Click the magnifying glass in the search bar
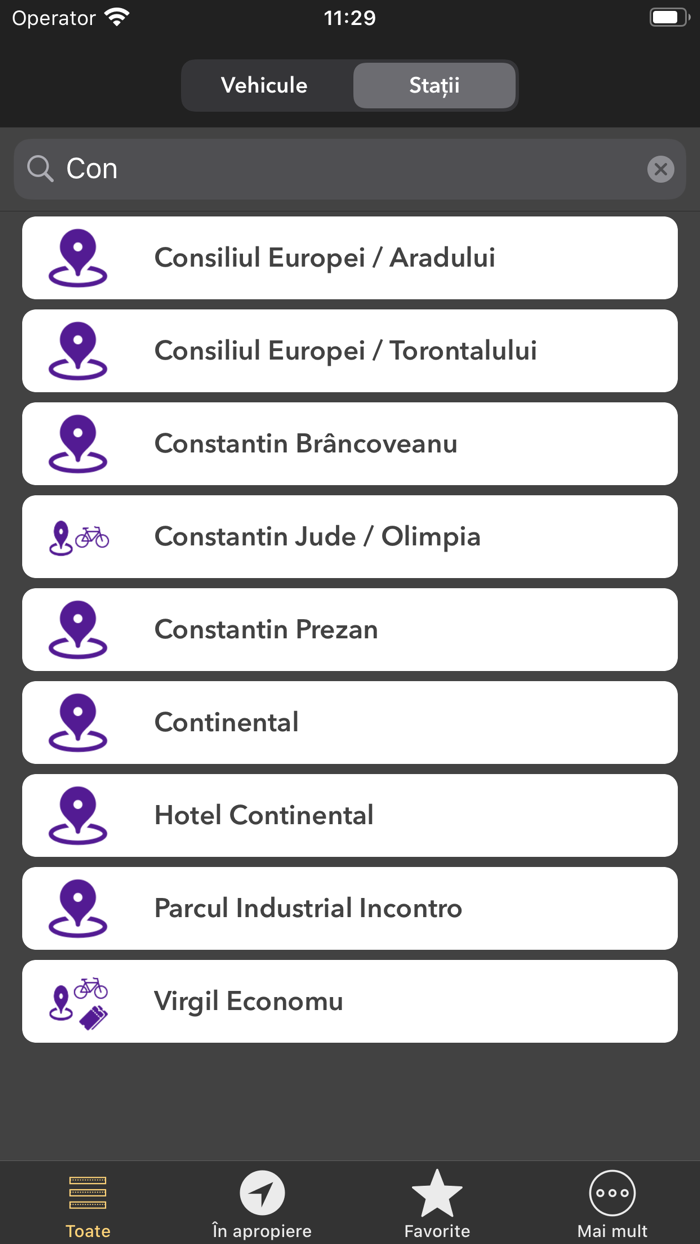The image size is (700, 1244). click(x=39, y=168)
